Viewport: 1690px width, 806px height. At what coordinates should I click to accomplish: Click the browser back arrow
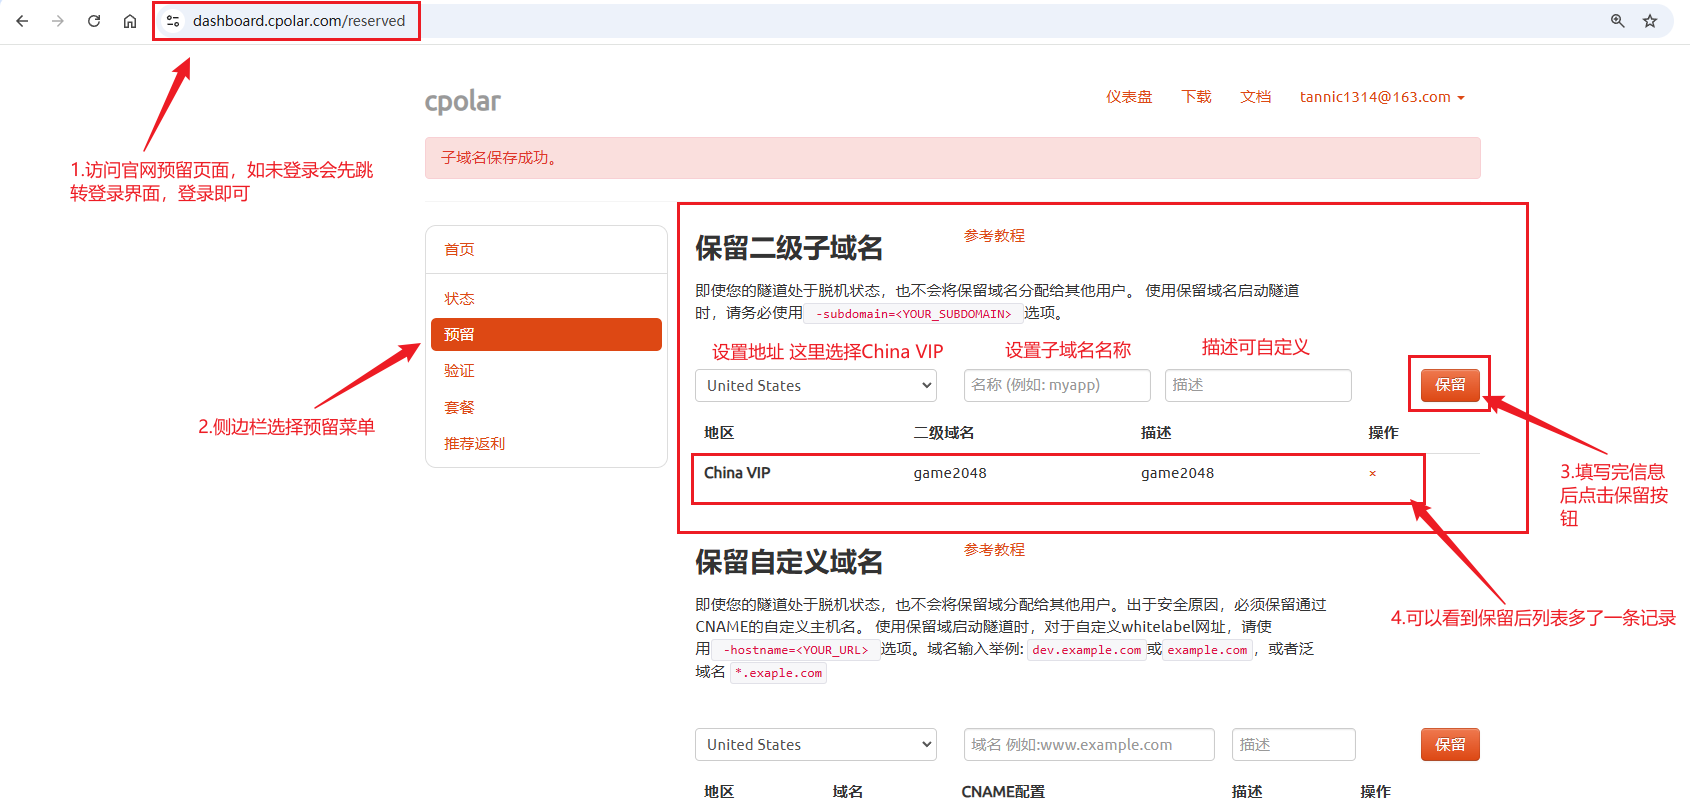22,21
